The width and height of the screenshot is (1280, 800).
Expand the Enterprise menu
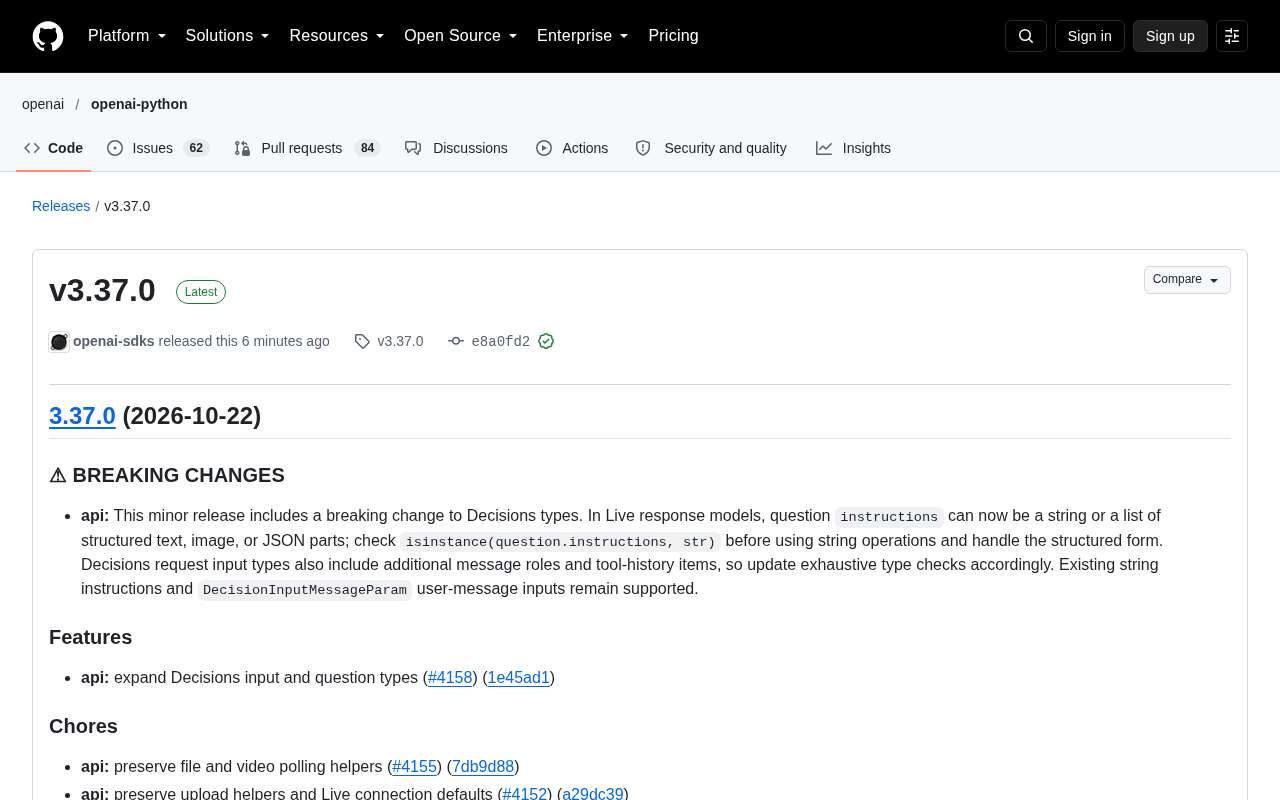[x=583, y=36]
